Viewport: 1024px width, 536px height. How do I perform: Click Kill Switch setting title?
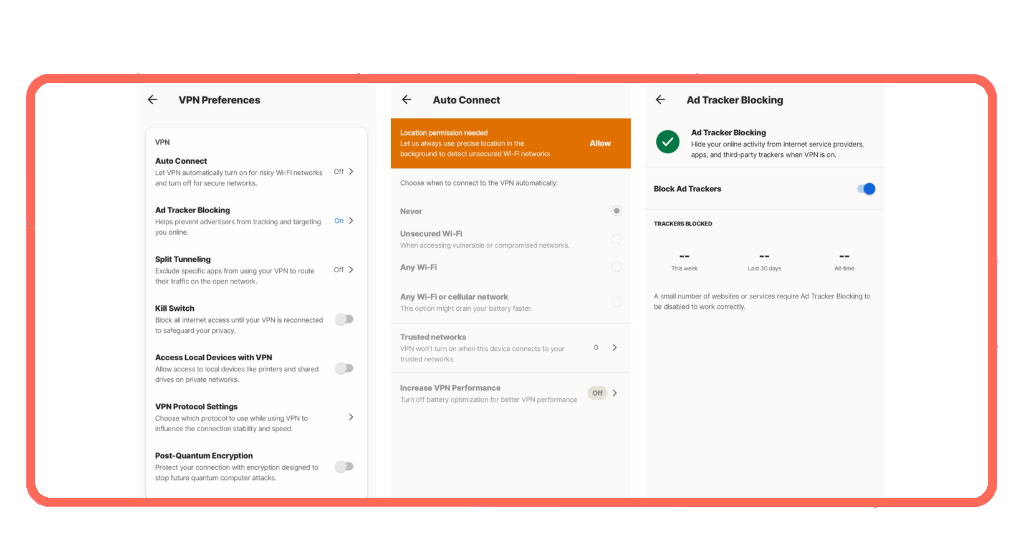tap(174, 308)
